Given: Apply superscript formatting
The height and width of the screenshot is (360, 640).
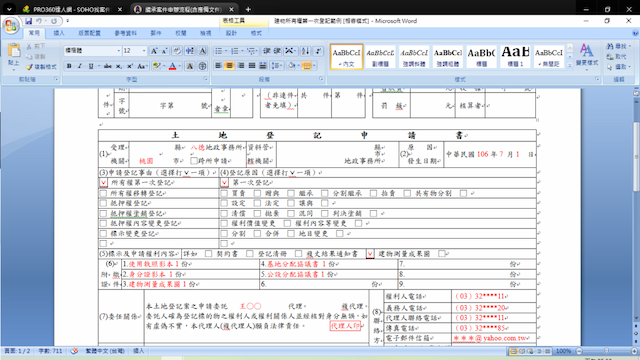Looking at the screenshot, I should tap(129, 66).
